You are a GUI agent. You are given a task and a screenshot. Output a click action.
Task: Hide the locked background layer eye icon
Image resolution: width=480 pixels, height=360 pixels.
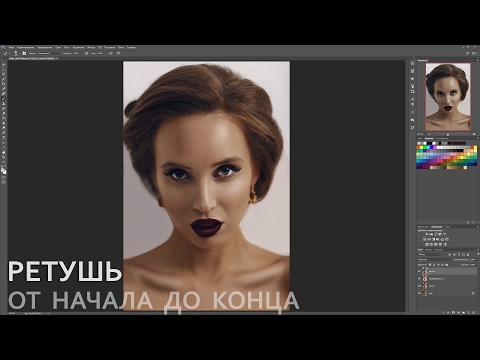[x=419, y=293]
